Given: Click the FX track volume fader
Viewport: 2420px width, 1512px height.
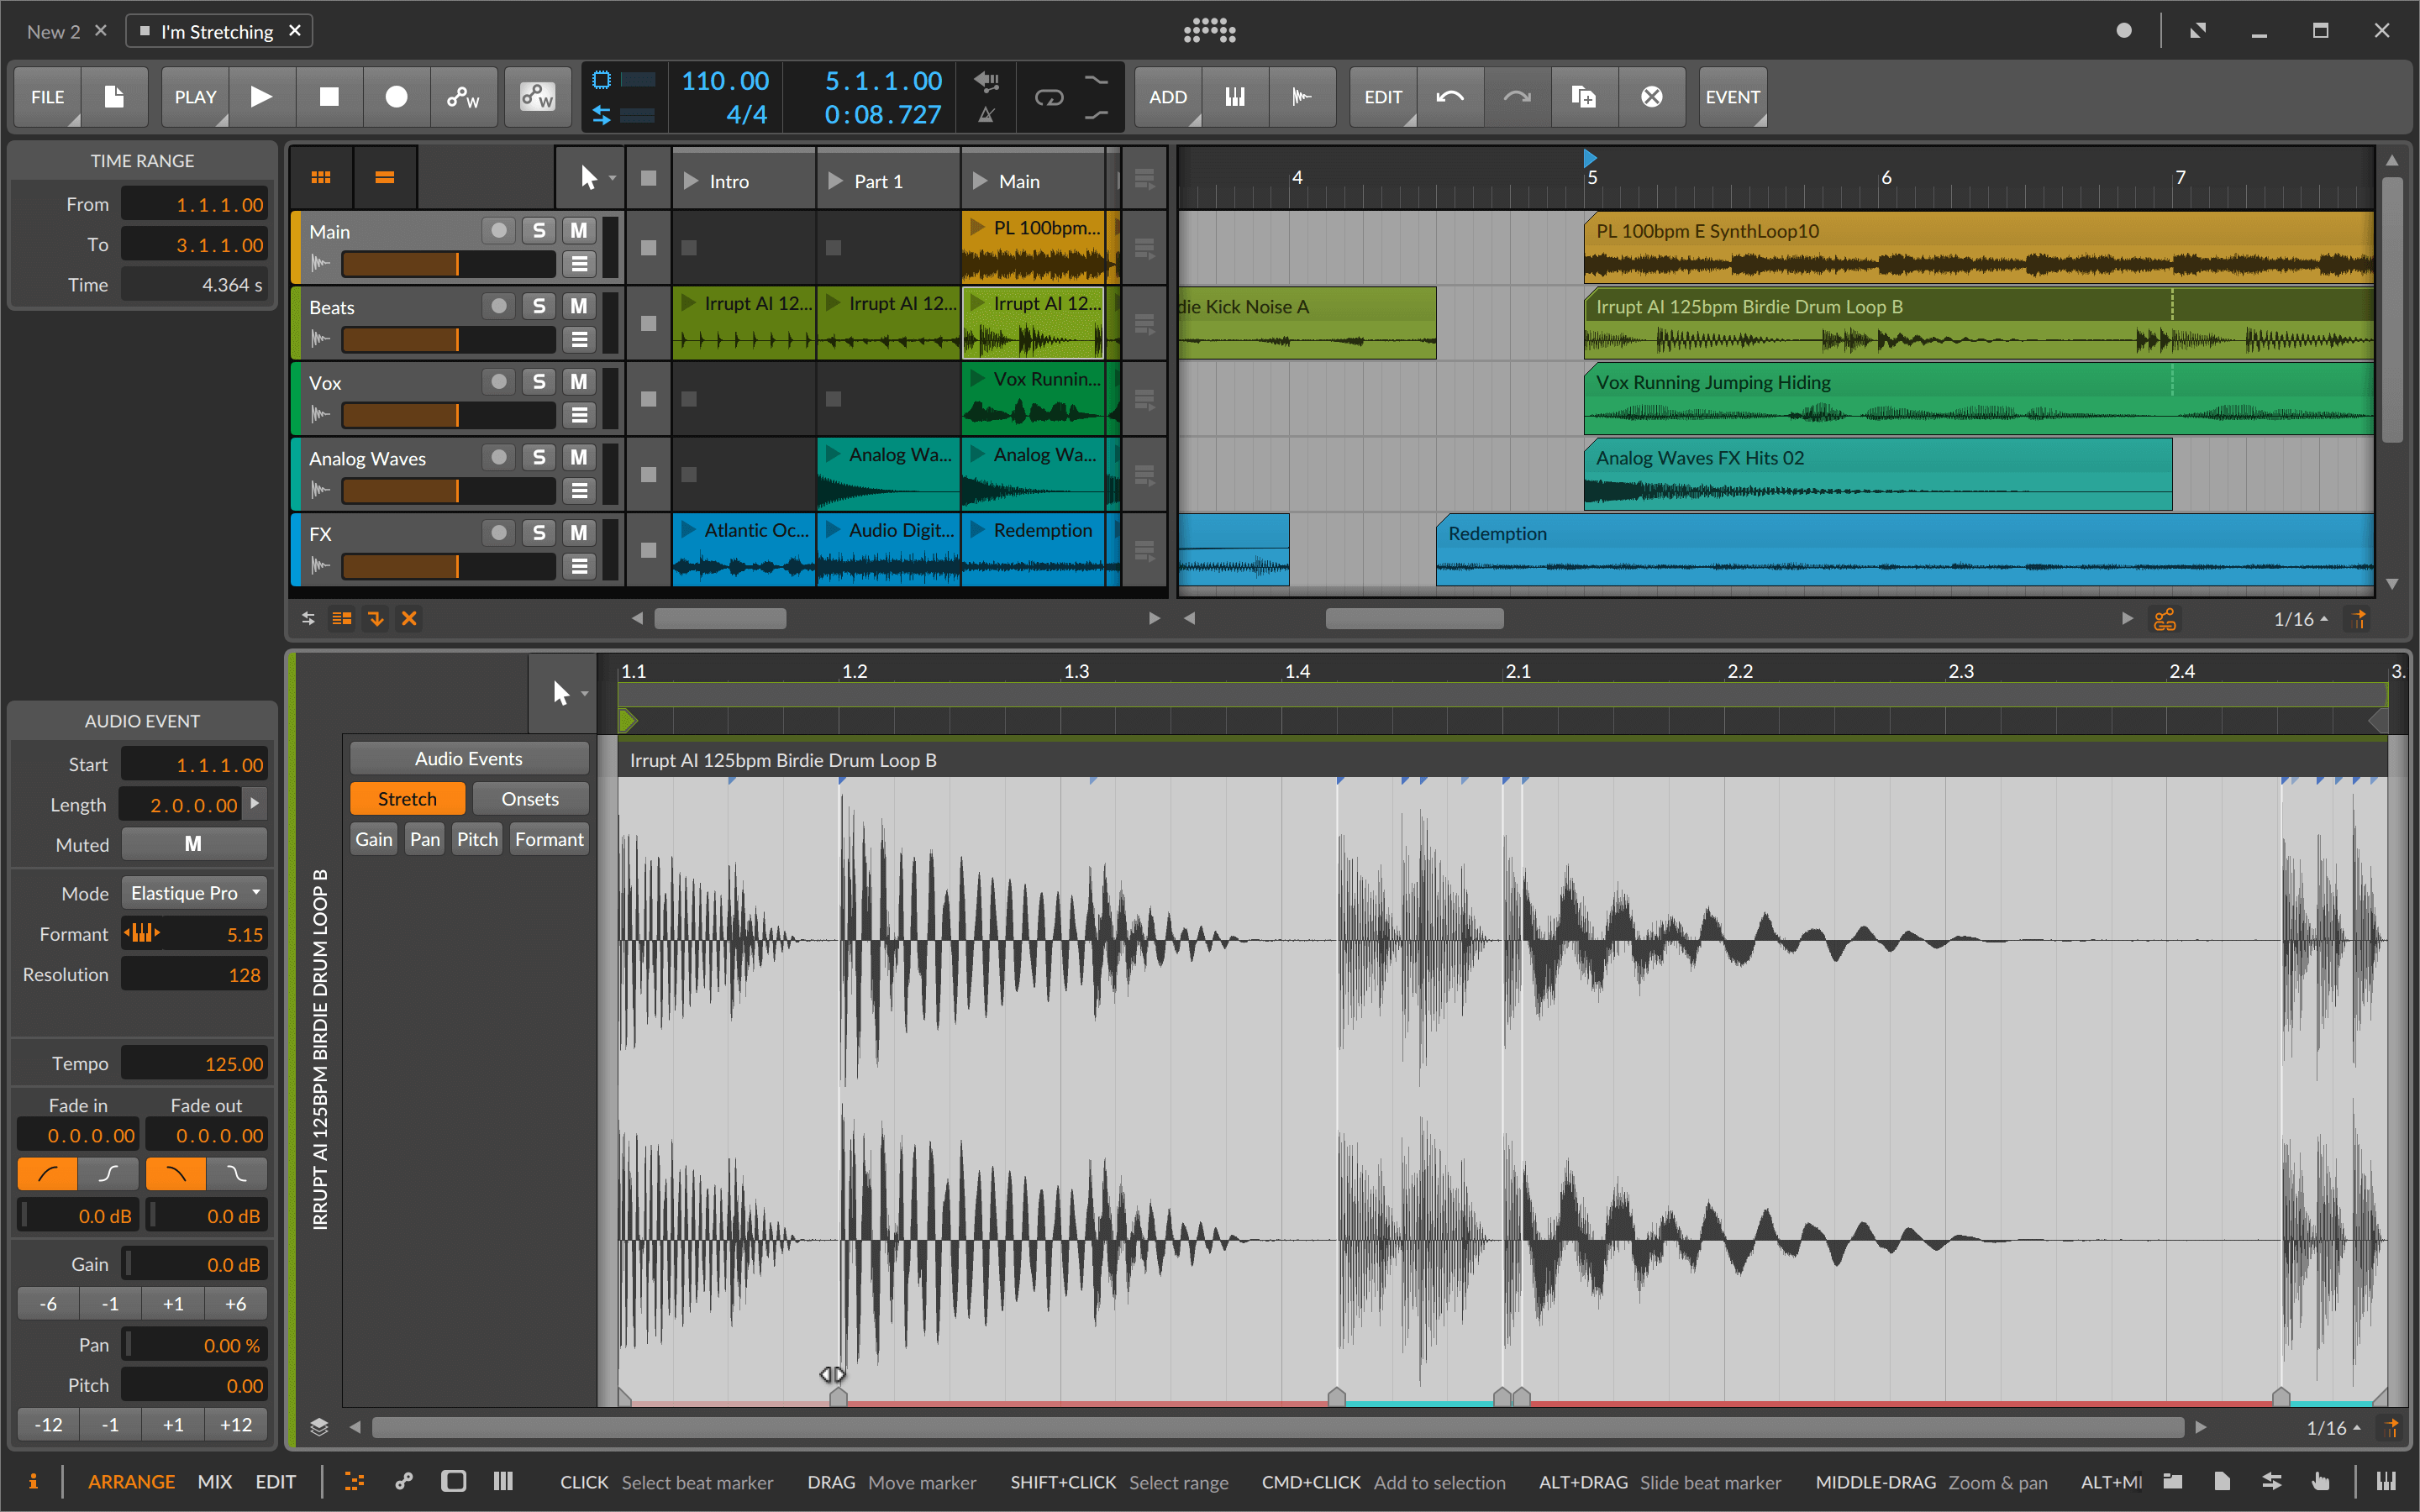Looking at the screenshot, I should point(448,567).
